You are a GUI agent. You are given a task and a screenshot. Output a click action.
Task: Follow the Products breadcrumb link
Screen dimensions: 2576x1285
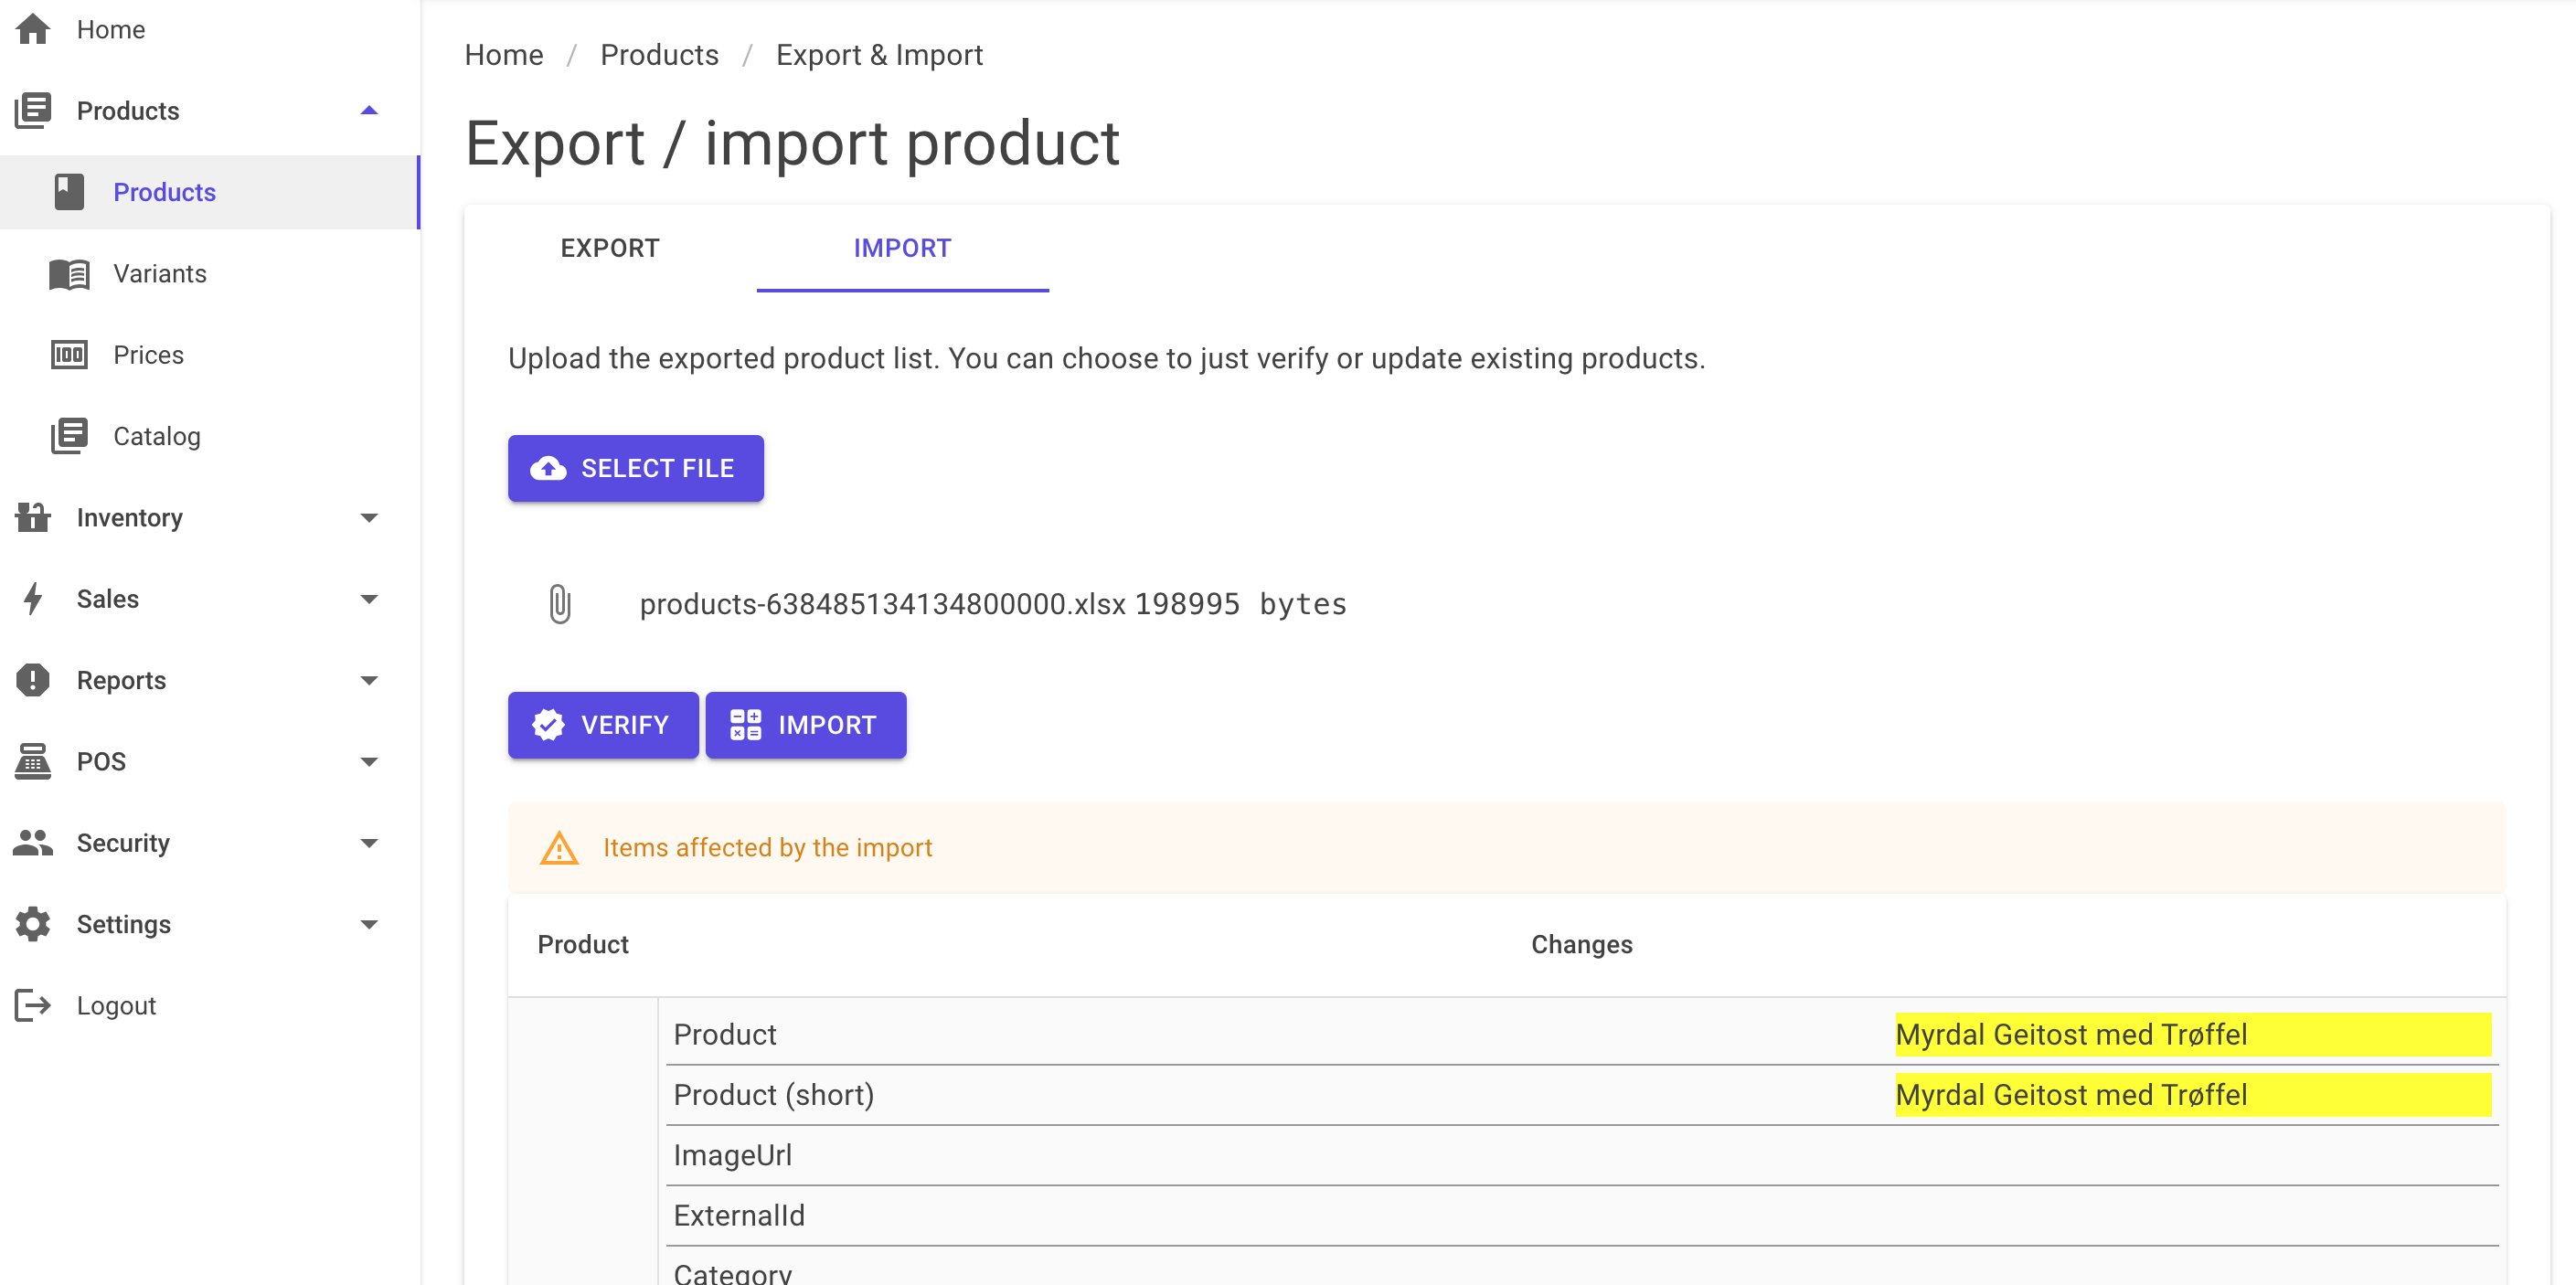[x=659, y=54]
